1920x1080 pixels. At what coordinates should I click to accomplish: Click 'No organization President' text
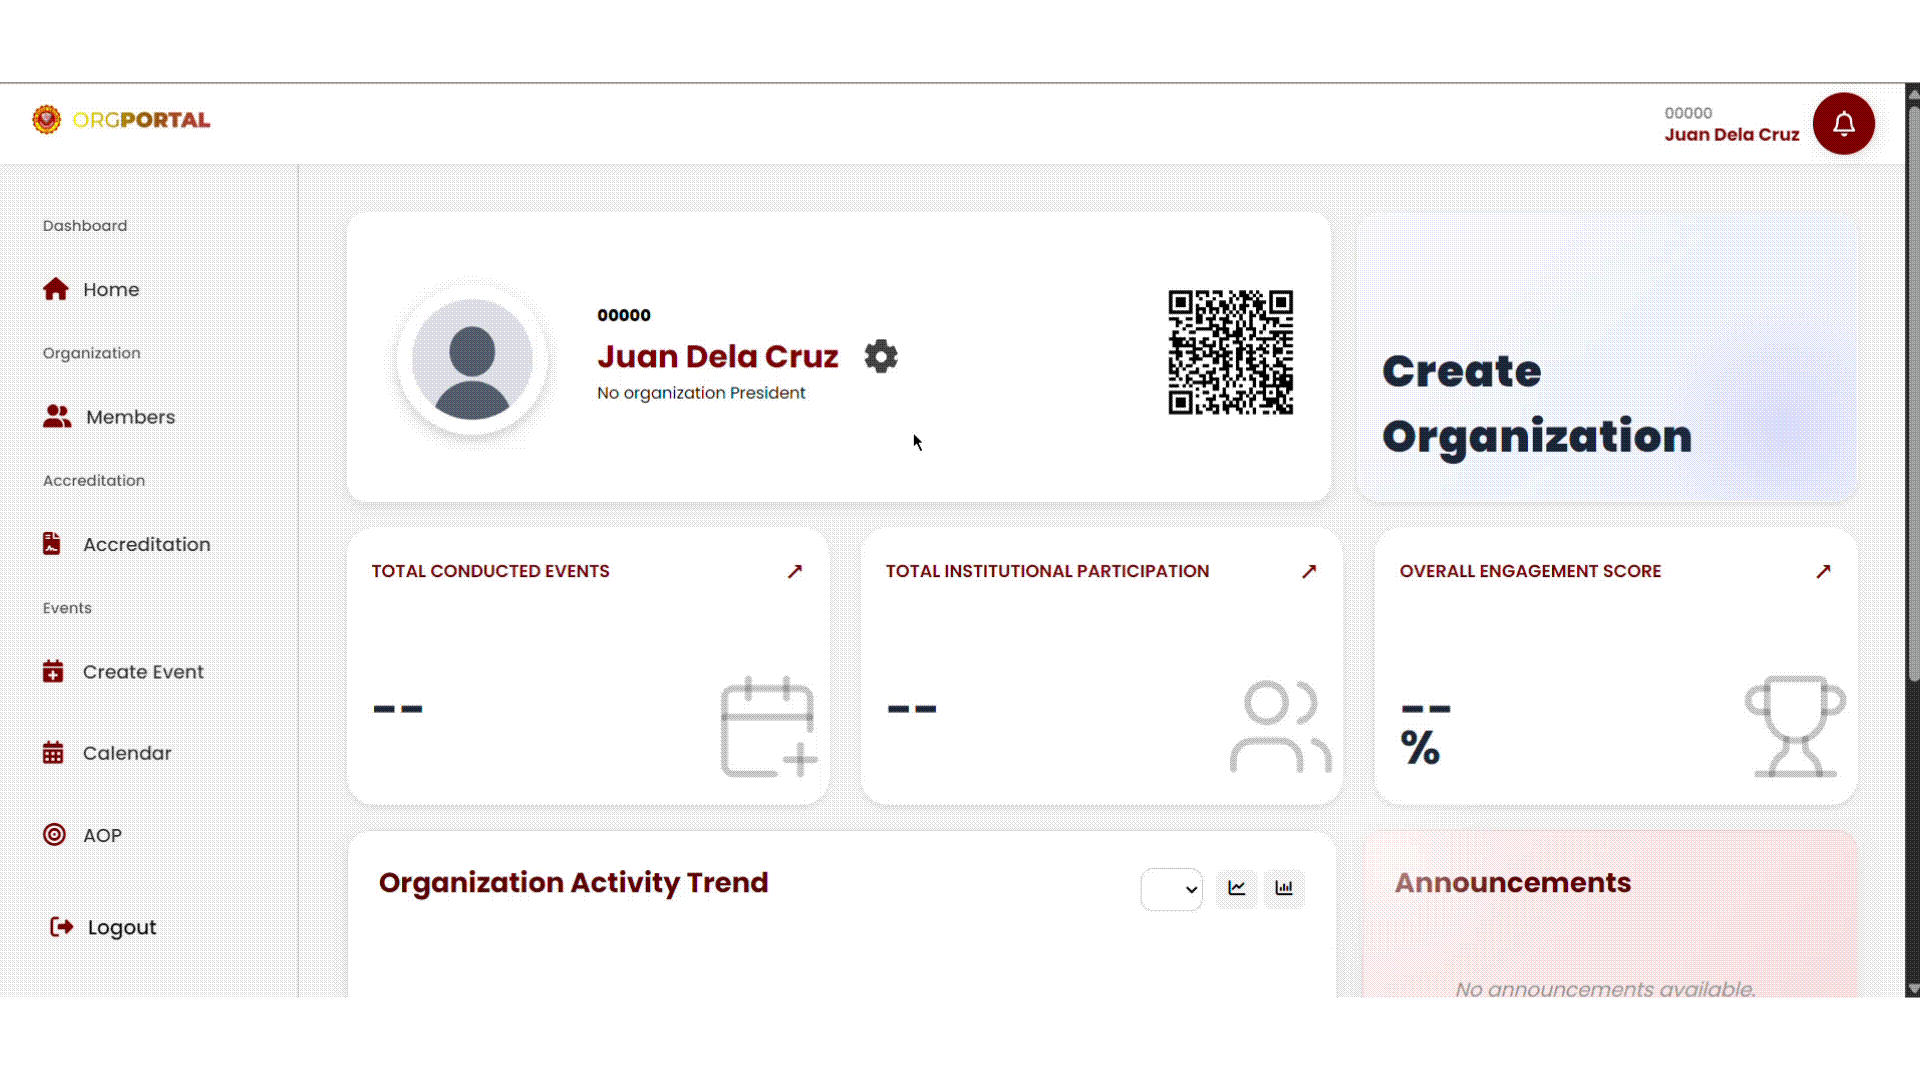coord(701,393)
